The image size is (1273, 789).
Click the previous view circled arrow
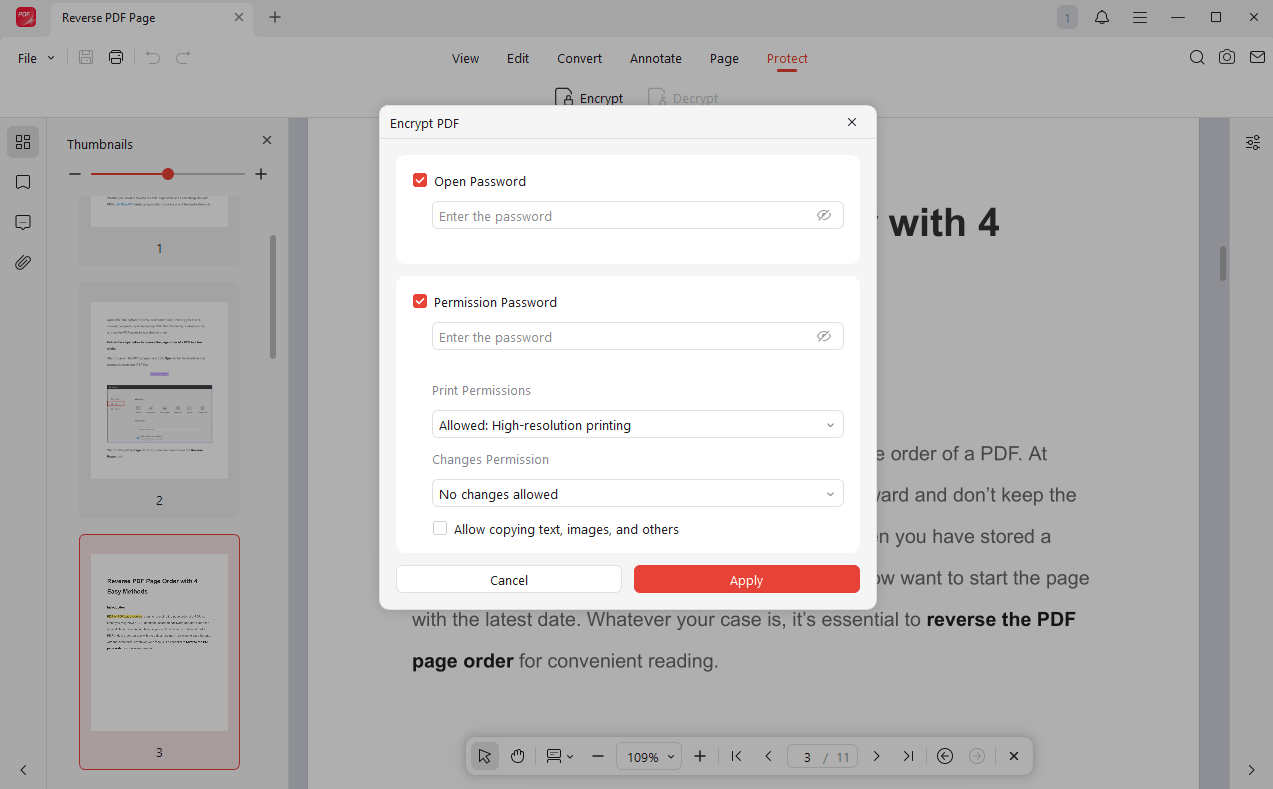(x=945, y=756)
